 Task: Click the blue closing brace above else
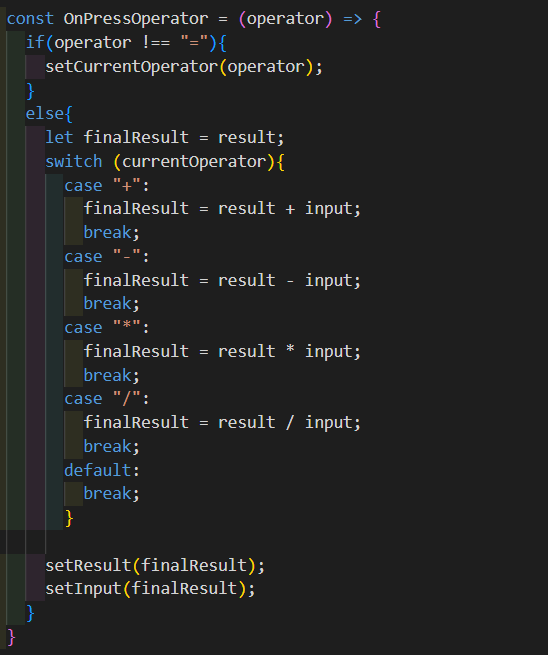coord(30,91)
